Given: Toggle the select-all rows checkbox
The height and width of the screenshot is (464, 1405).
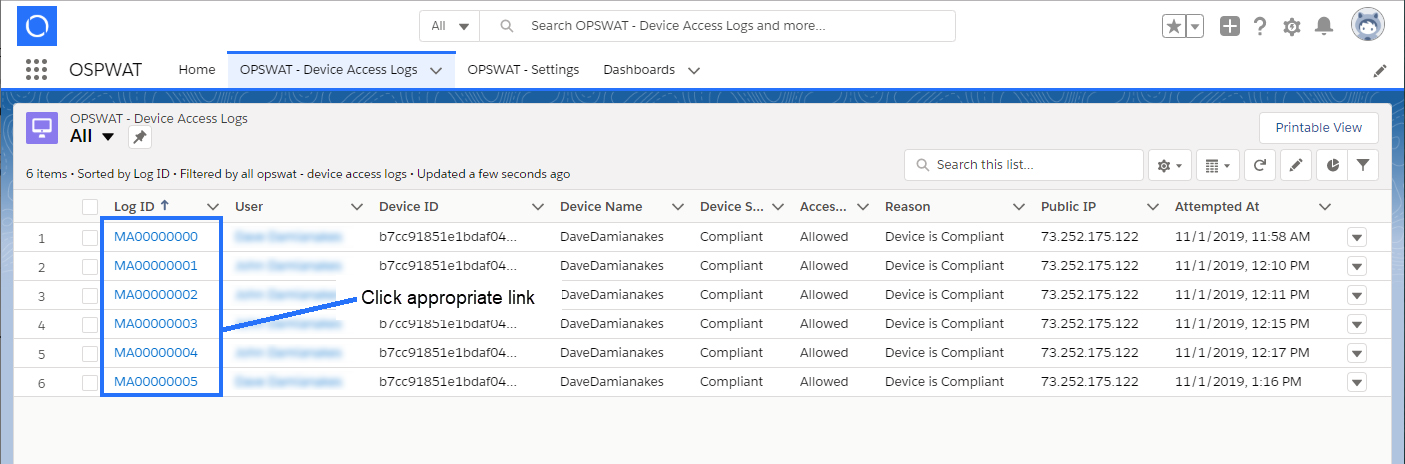Looking at the screenshot, I should tap(90, 207).
